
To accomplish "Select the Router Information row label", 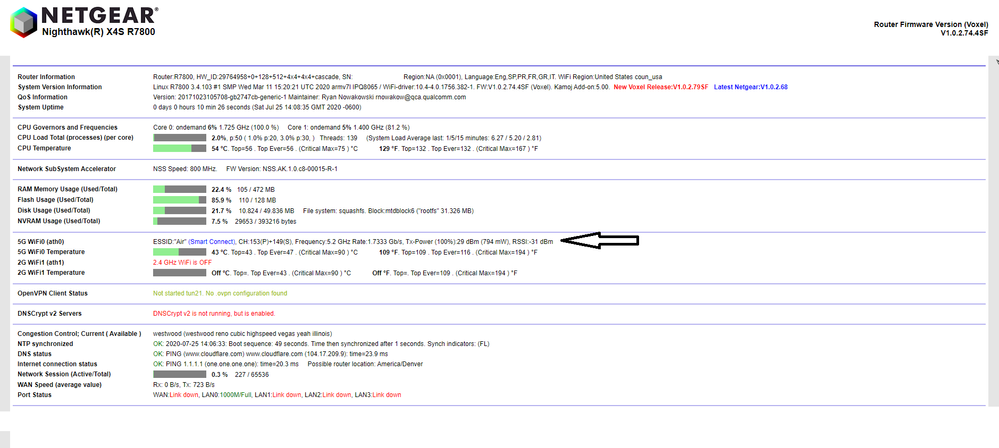I will 46,76.
